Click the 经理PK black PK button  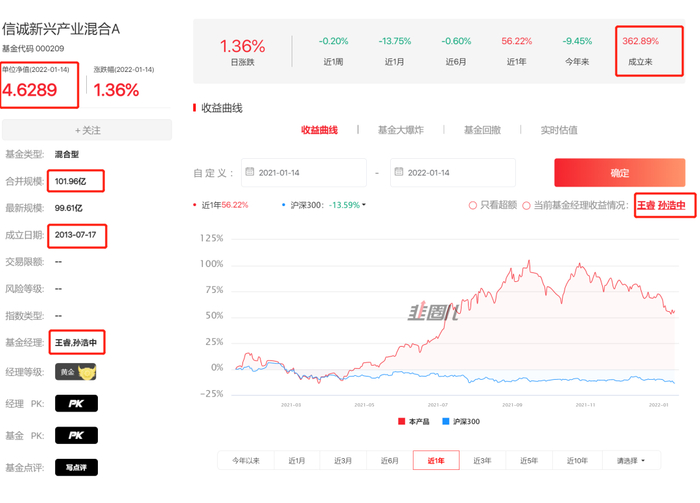tap(76, 403)
